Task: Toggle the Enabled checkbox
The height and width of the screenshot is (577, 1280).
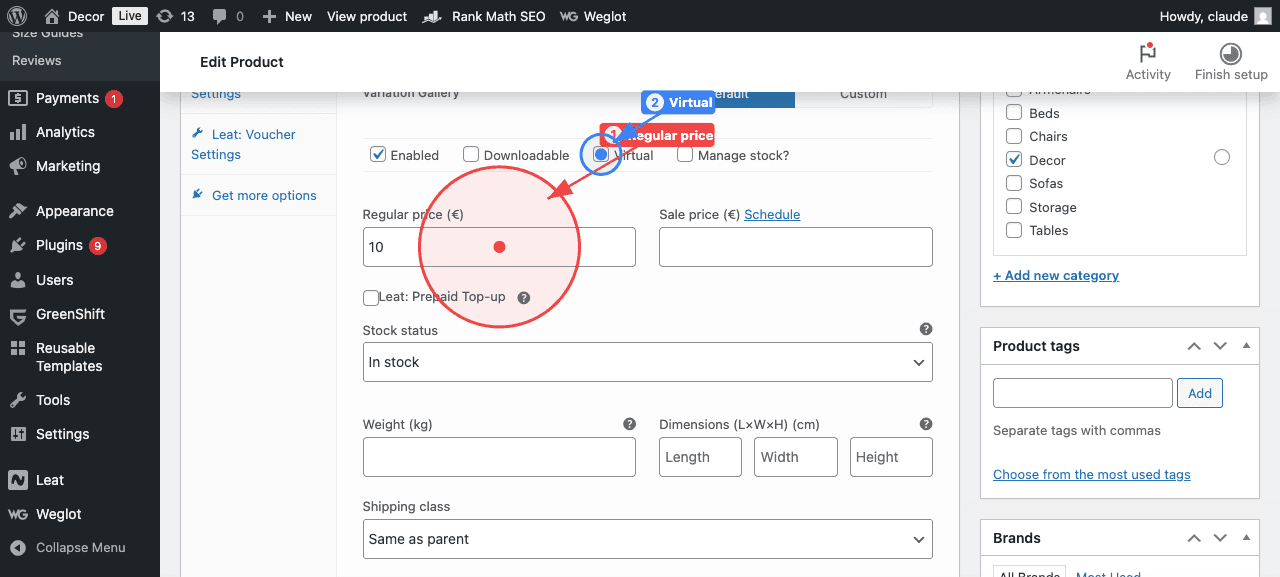Action: pyautogui.click(x=378, y=154)
